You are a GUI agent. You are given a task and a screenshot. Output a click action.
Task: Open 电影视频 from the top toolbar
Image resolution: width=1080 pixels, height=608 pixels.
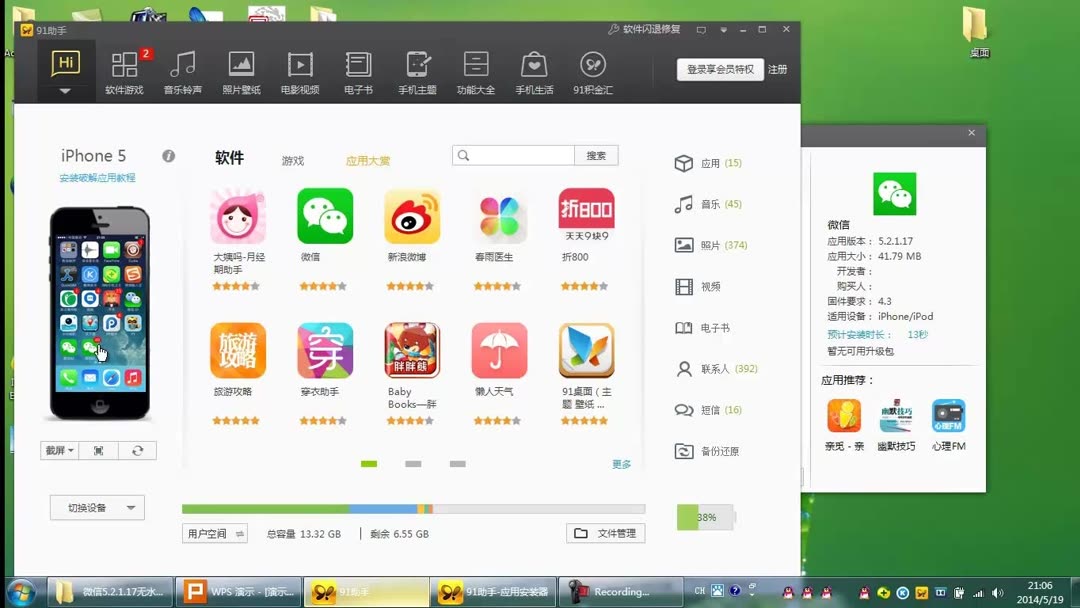pyautogui.click(x=299, y=70)
